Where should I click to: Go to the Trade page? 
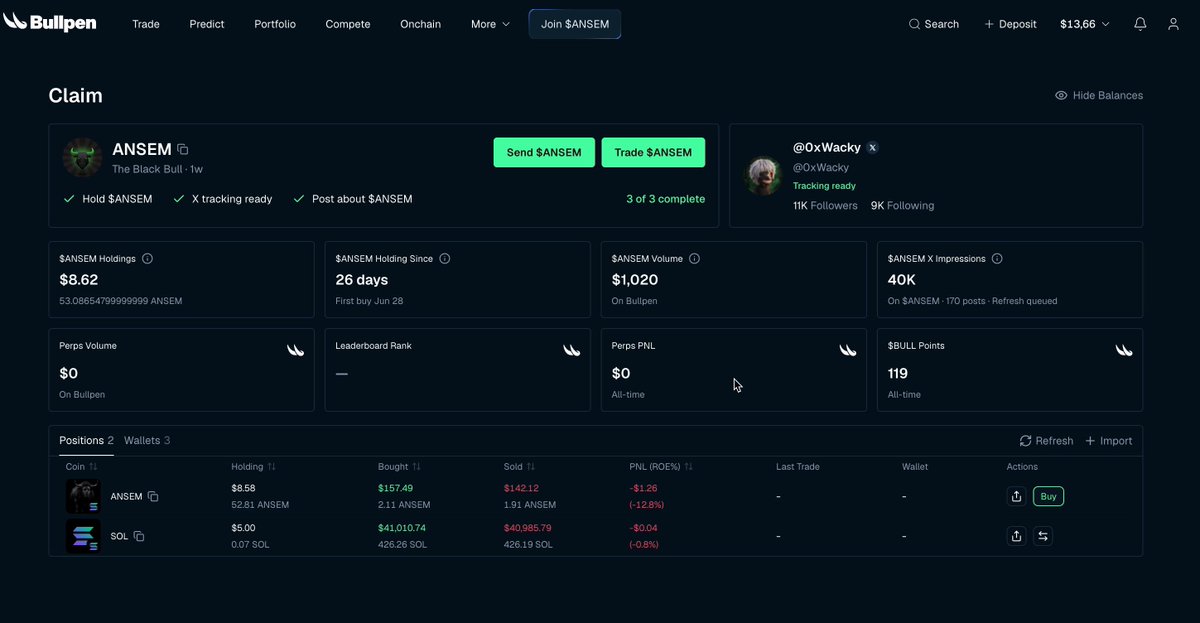146,24
